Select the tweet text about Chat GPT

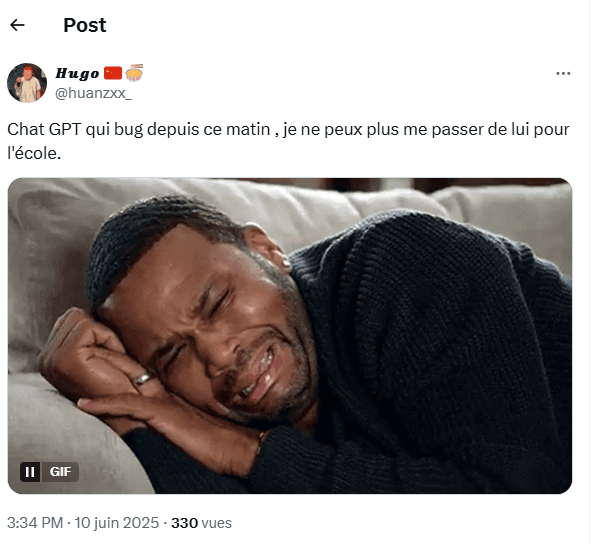(288, 142)
